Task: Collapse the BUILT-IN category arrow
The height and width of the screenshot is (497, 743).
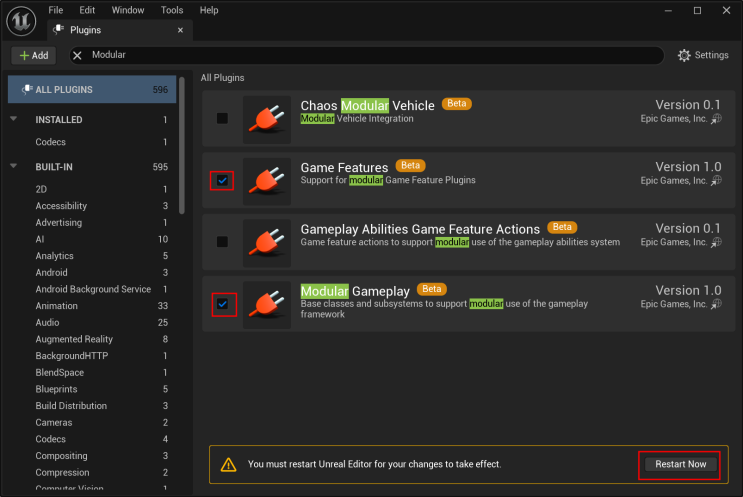Action: [14, 166]
